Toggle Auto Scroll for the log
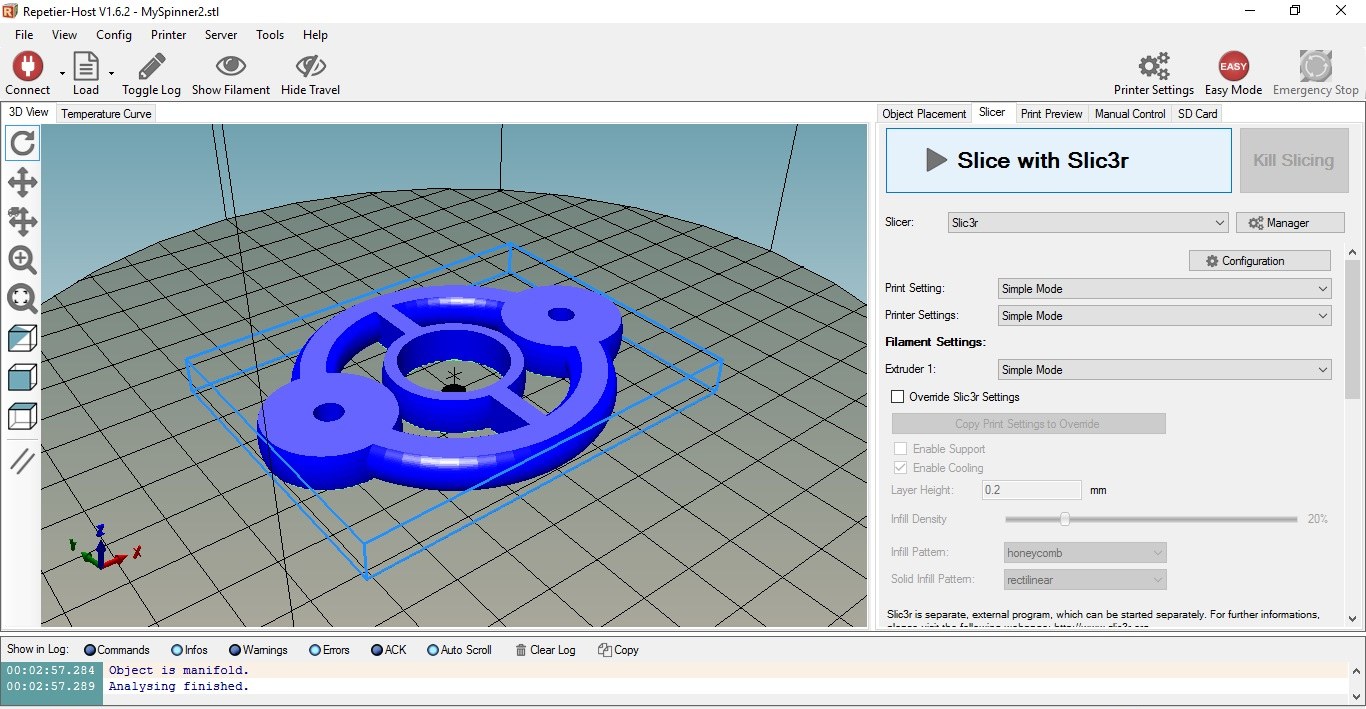 [x=460, y=650]
